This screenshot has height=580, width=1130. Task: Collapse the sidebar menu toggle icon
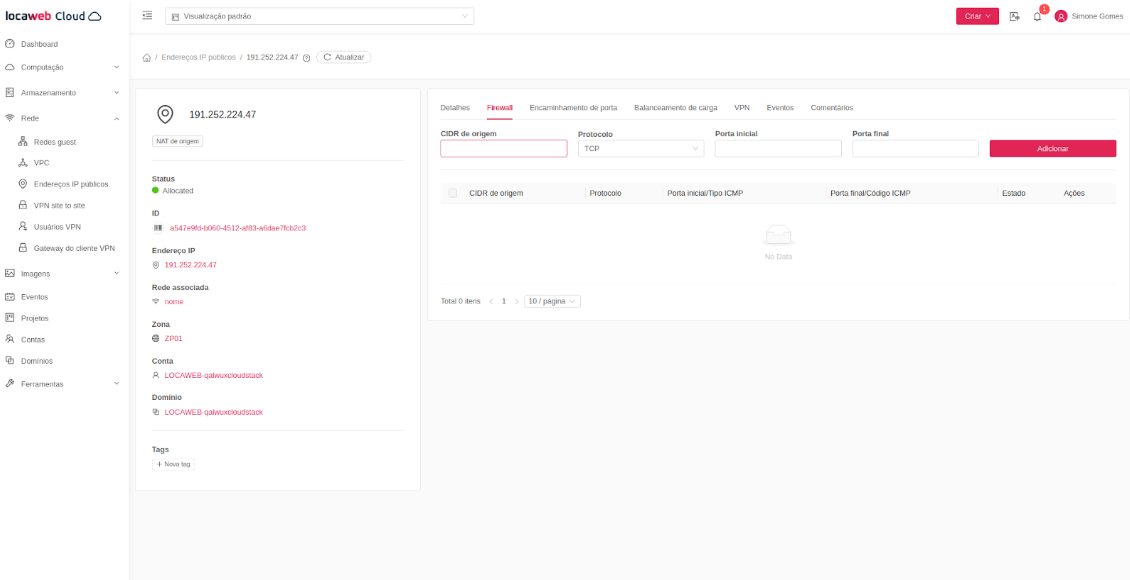click(147, 15)
